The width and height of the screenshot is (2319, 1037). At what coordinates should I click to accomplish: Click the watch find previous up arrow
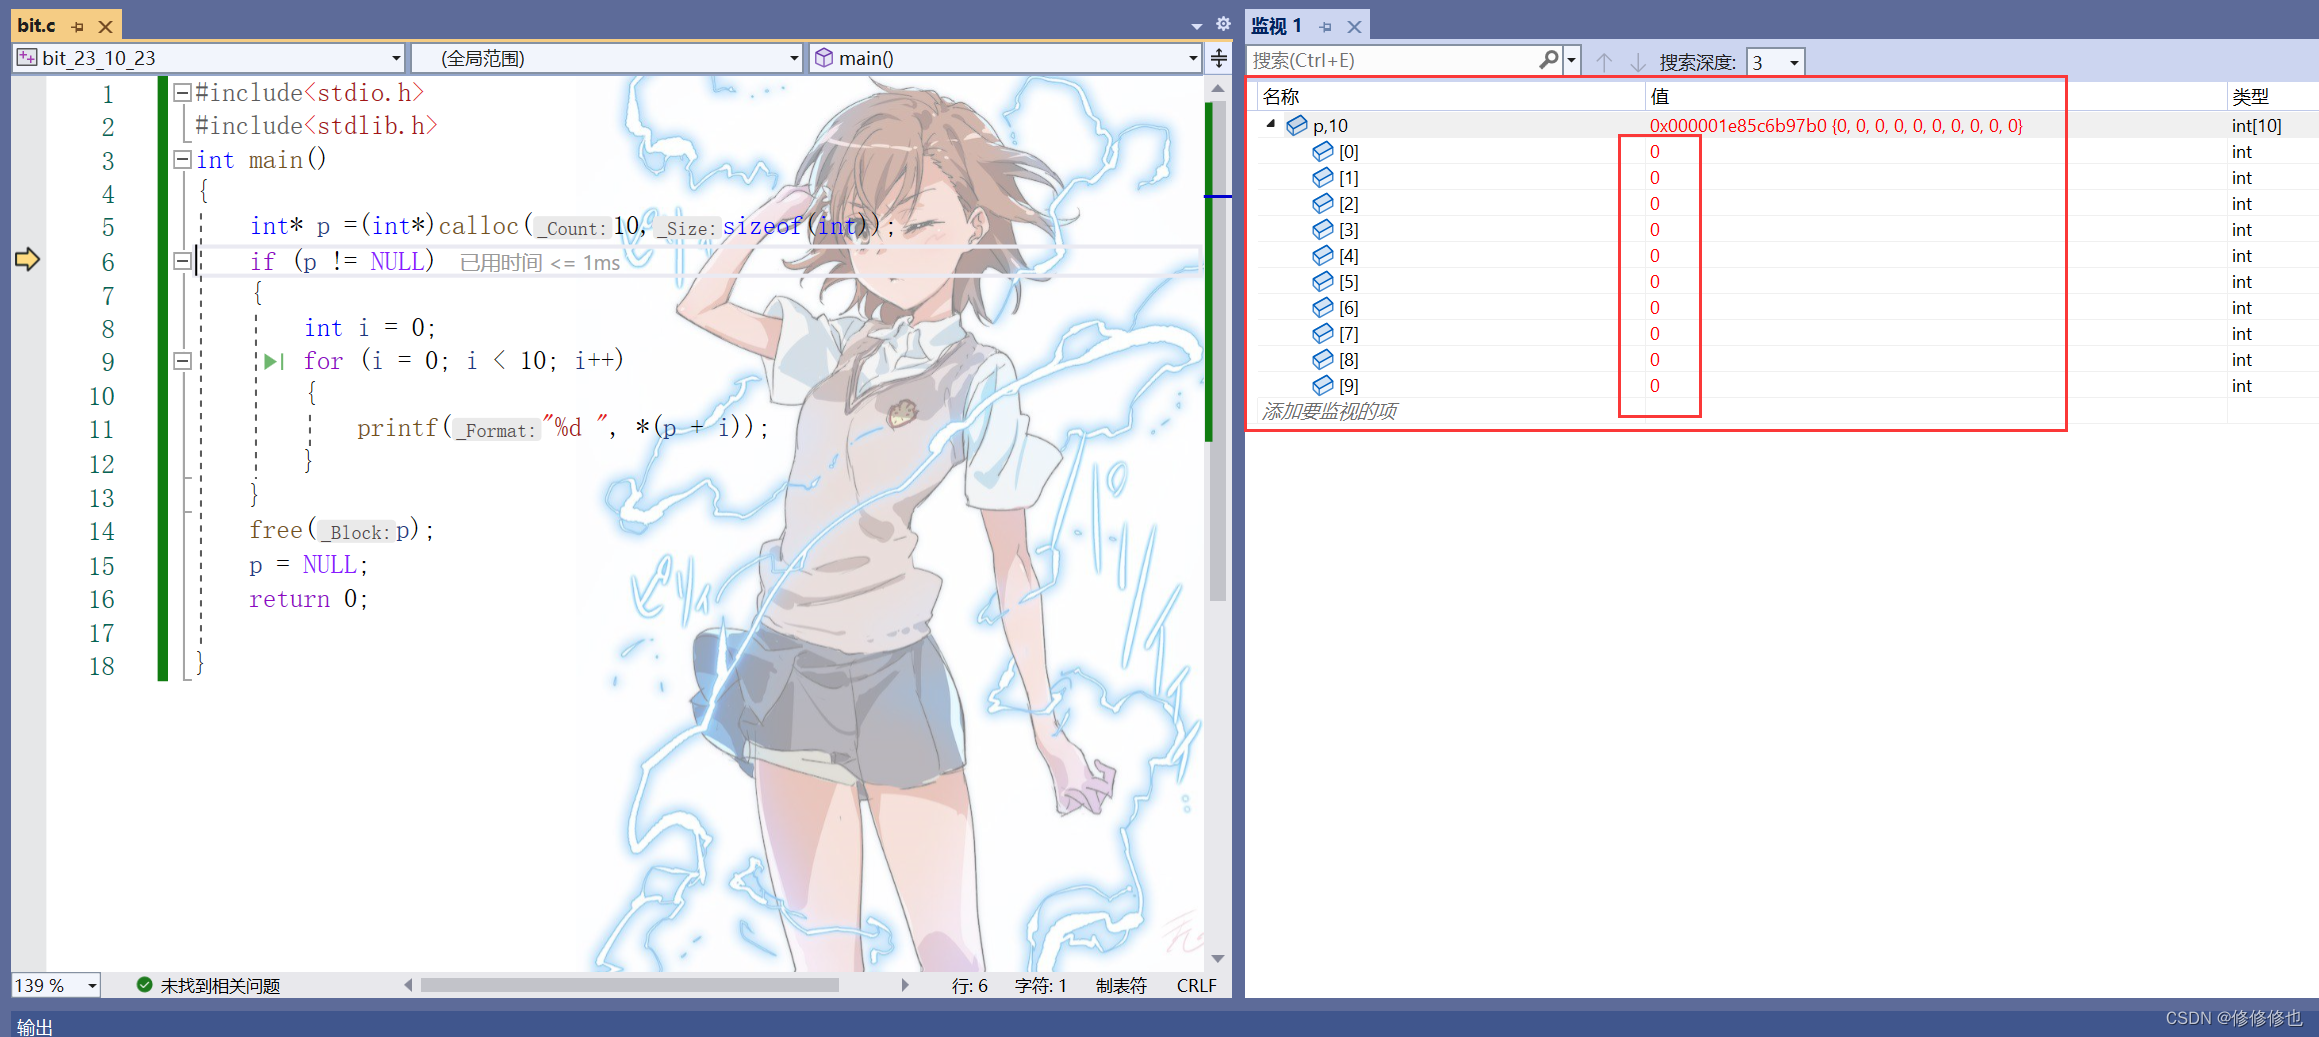1604,62
